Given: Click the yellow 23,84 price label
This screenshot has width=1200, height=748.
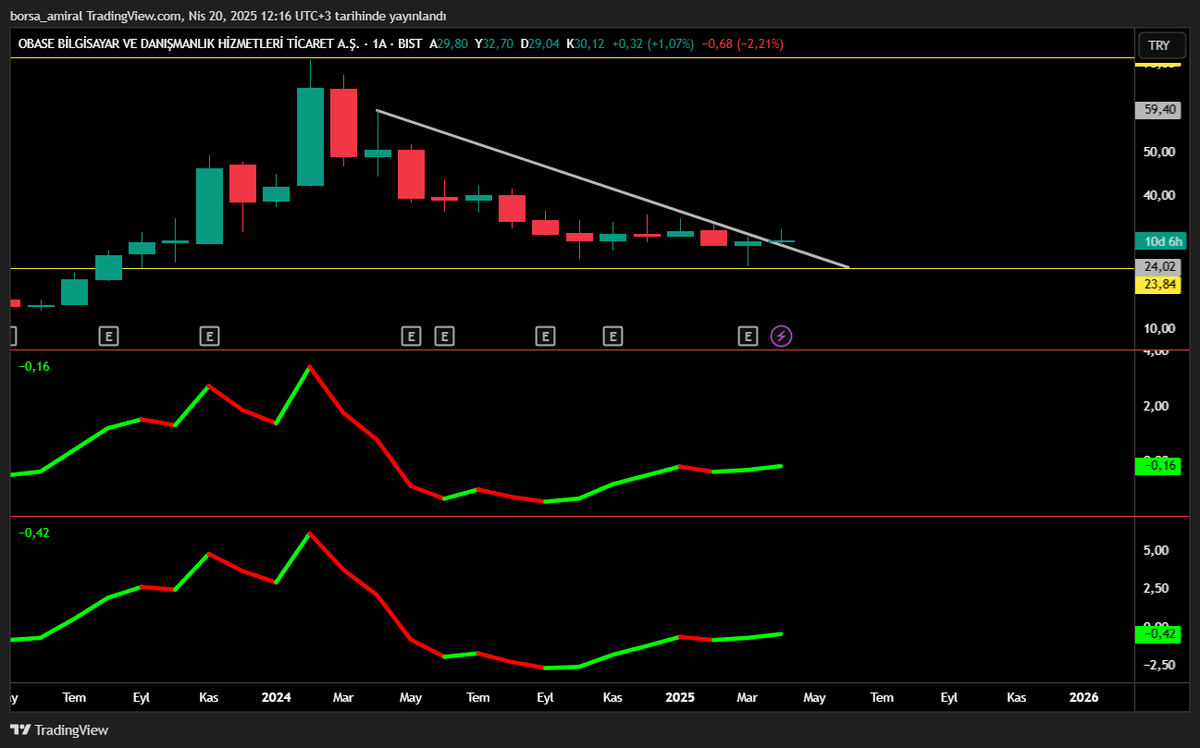Looking at the screenshot, I should (1159, 285).
